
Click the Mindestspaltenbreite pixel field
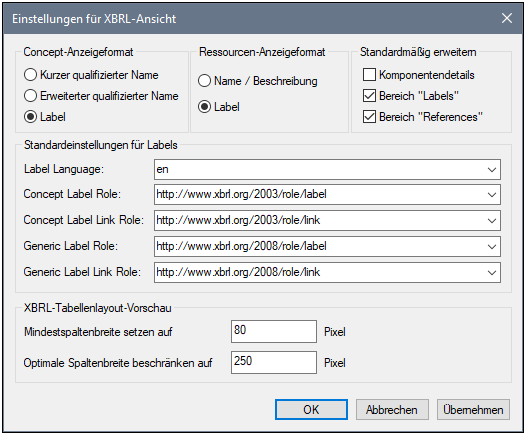pyautogui.click(x=274, y=331)
